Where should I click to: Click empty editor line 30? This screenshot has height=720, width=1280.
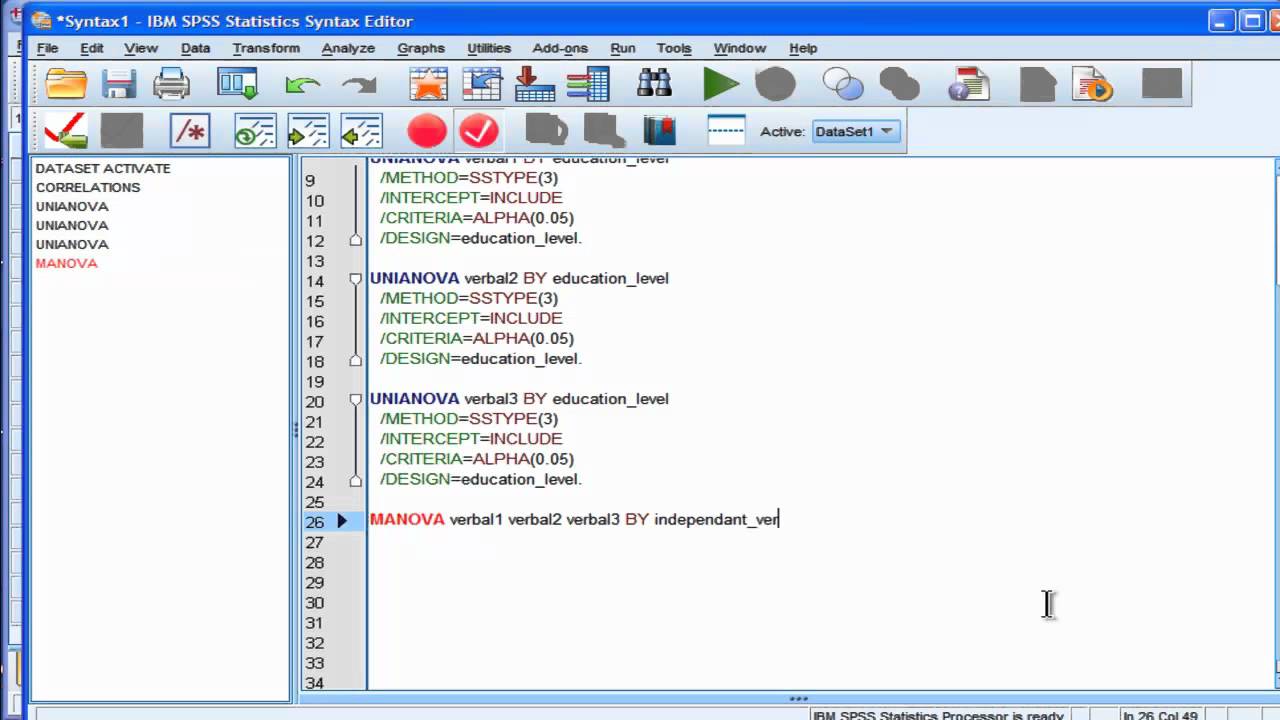[820, 603]
